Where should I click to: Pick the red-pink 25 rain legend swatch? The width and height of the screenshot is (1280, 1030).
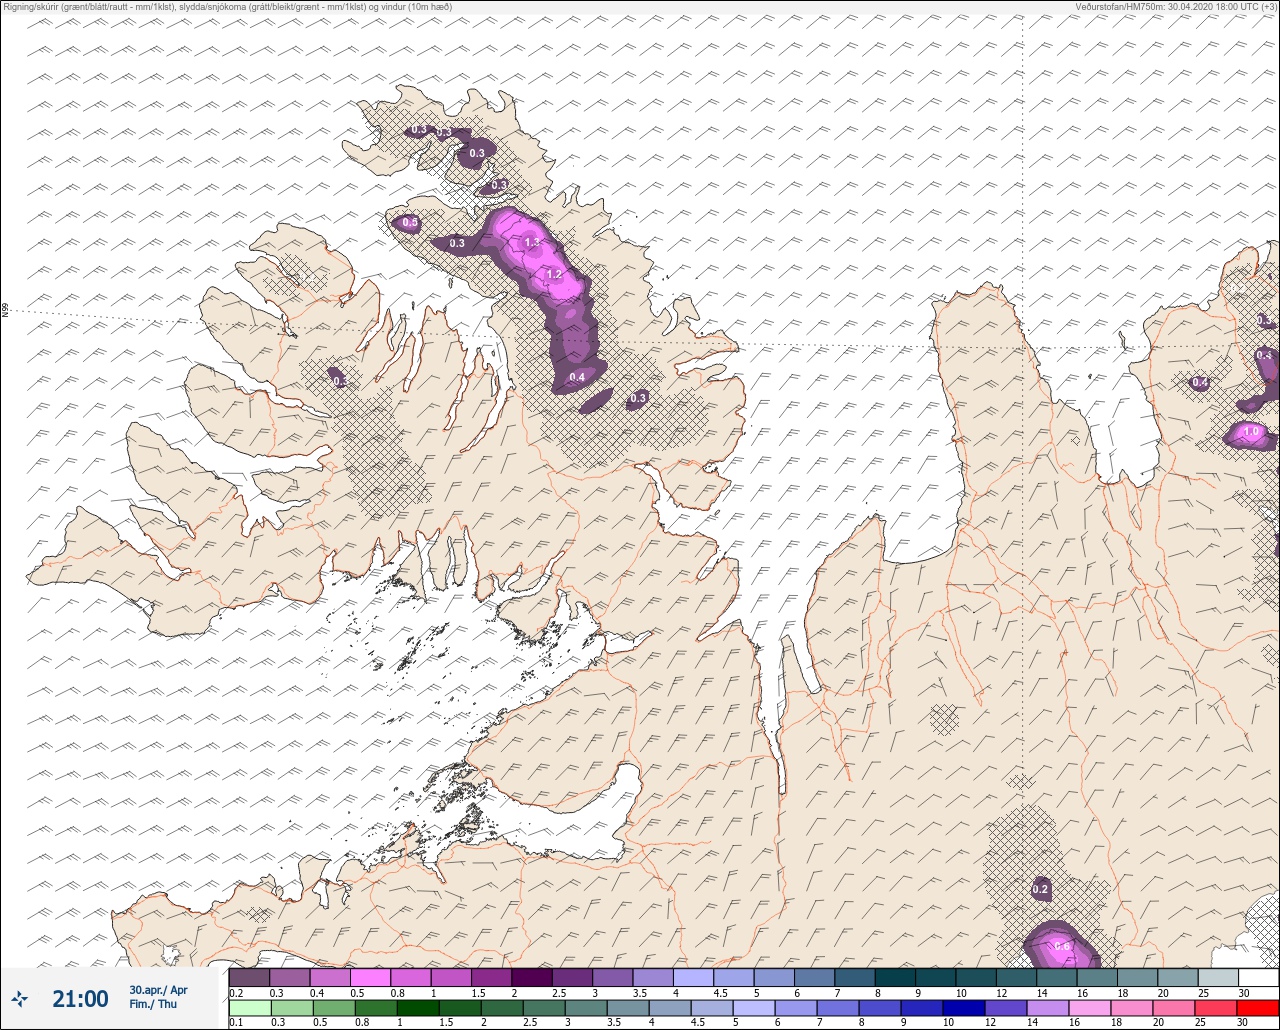pos(1217,1008)
